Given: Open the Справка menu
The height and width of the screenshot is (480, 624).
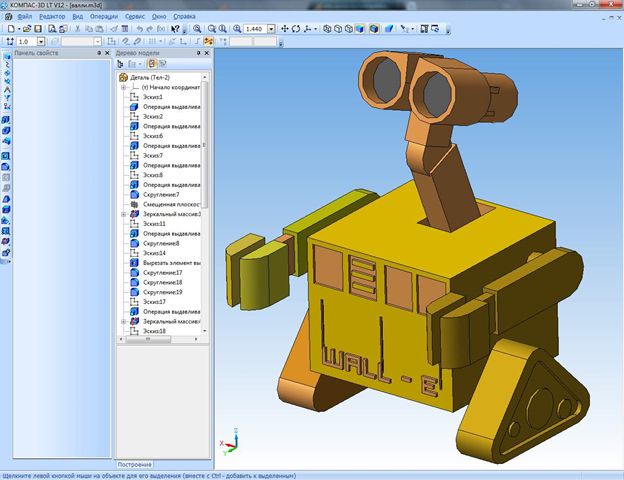Looking at the screenshot, I should point(184,17).
